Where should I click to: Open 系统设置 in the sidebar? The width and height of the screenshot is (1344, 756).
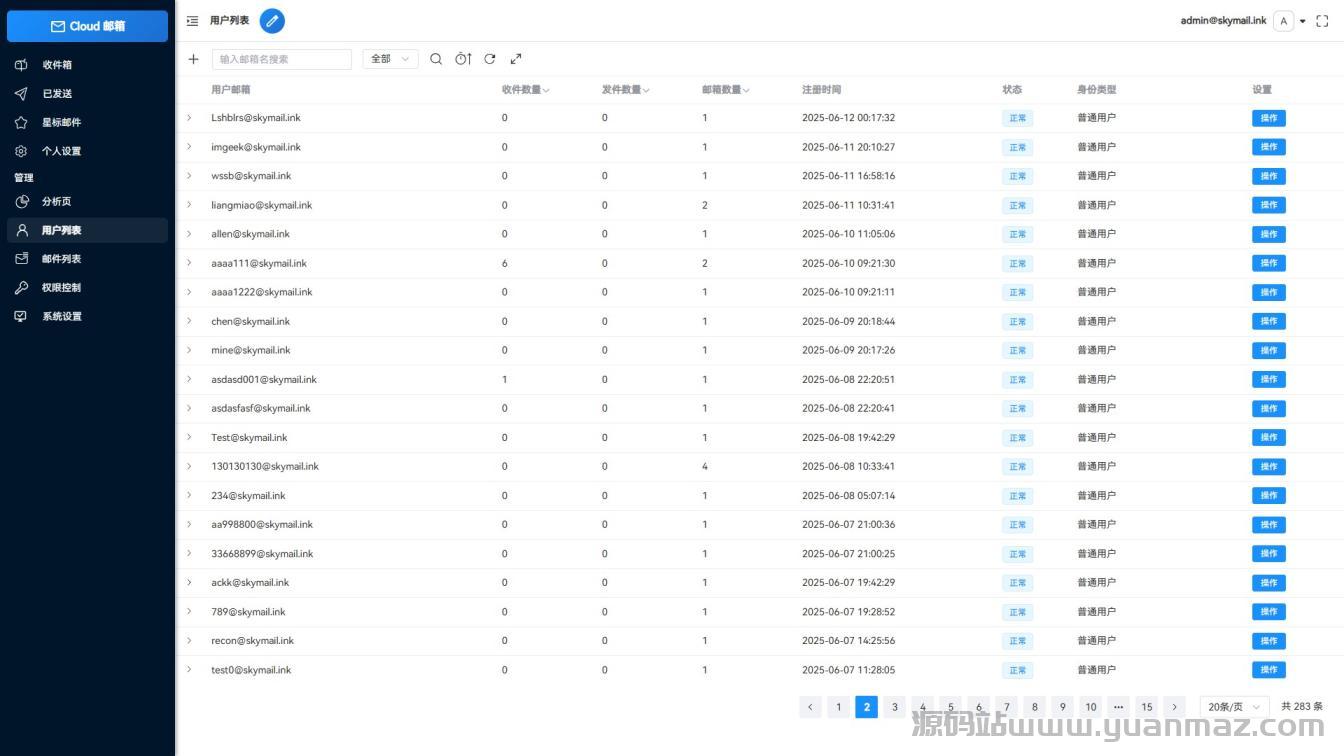pos(61,317)
